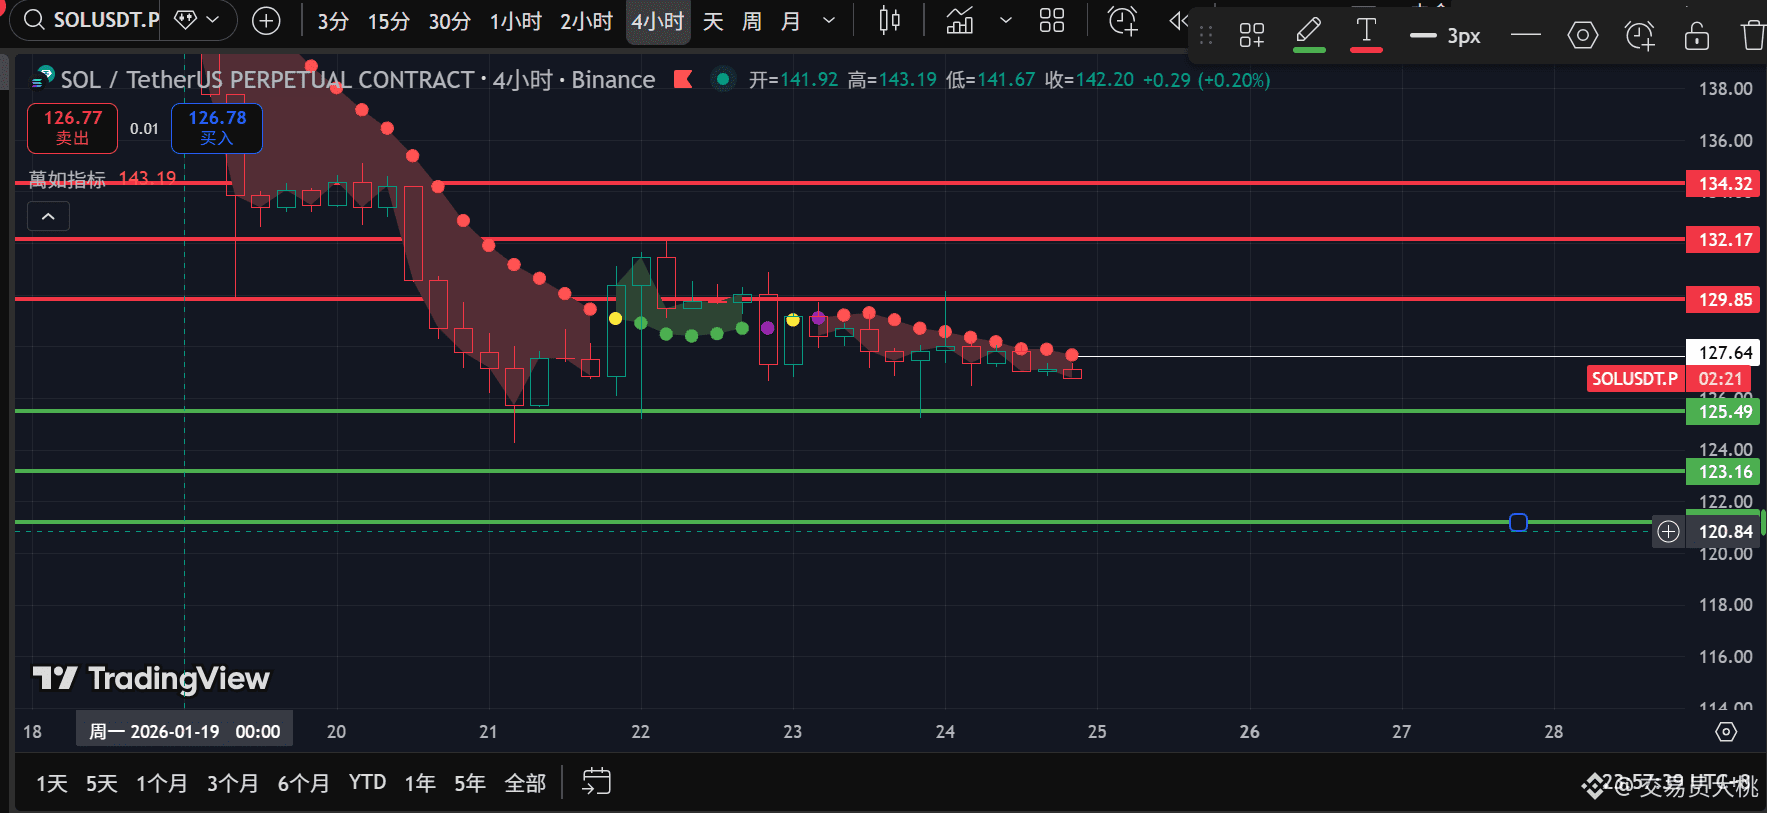
Task: Create an alert with the clock-plus icon
Action: coord(1123,20)
